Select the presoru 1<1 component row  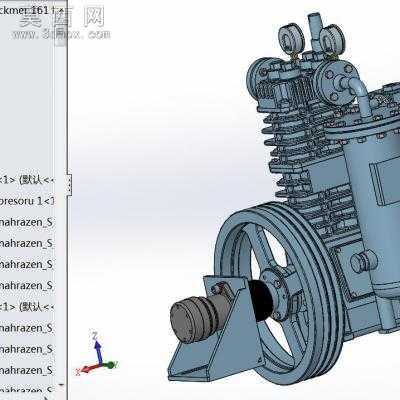(x=27, y=201)
